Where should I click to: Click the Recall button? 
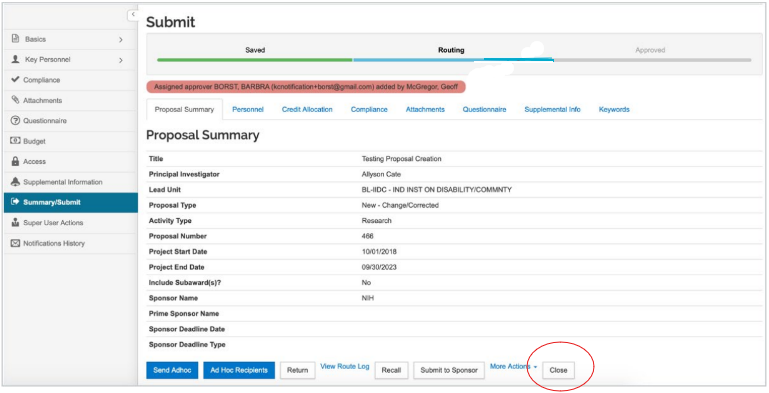pyautogui.click(x=391, y=370)
